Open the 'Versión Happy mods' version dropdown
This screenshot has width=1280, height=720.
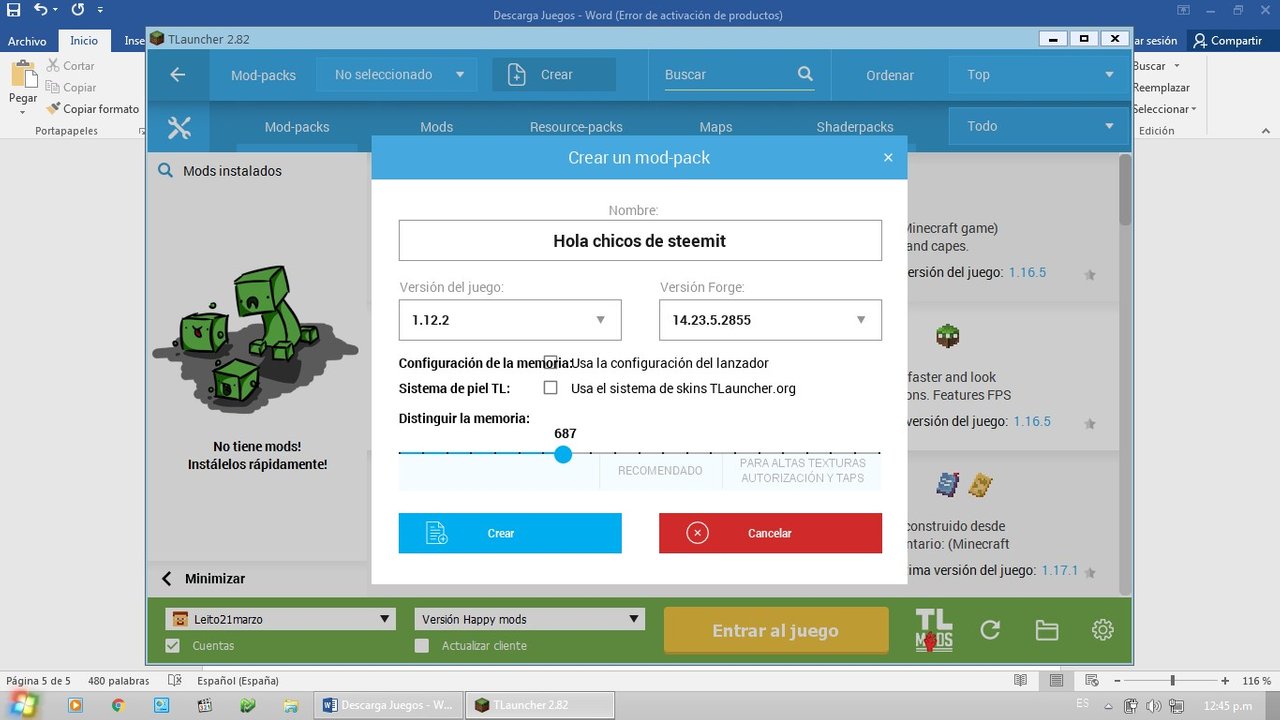click(530, 619)
